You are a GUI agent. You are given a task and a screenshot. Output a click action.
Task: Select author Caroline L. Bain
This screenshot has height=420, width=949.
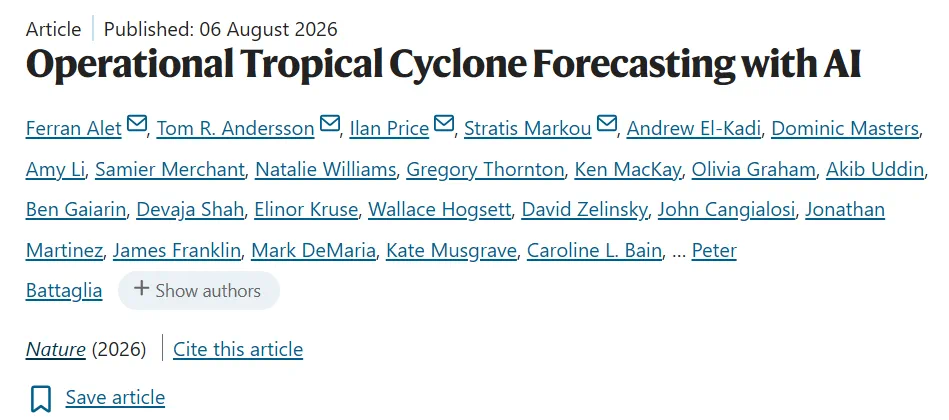click(594, 251)
